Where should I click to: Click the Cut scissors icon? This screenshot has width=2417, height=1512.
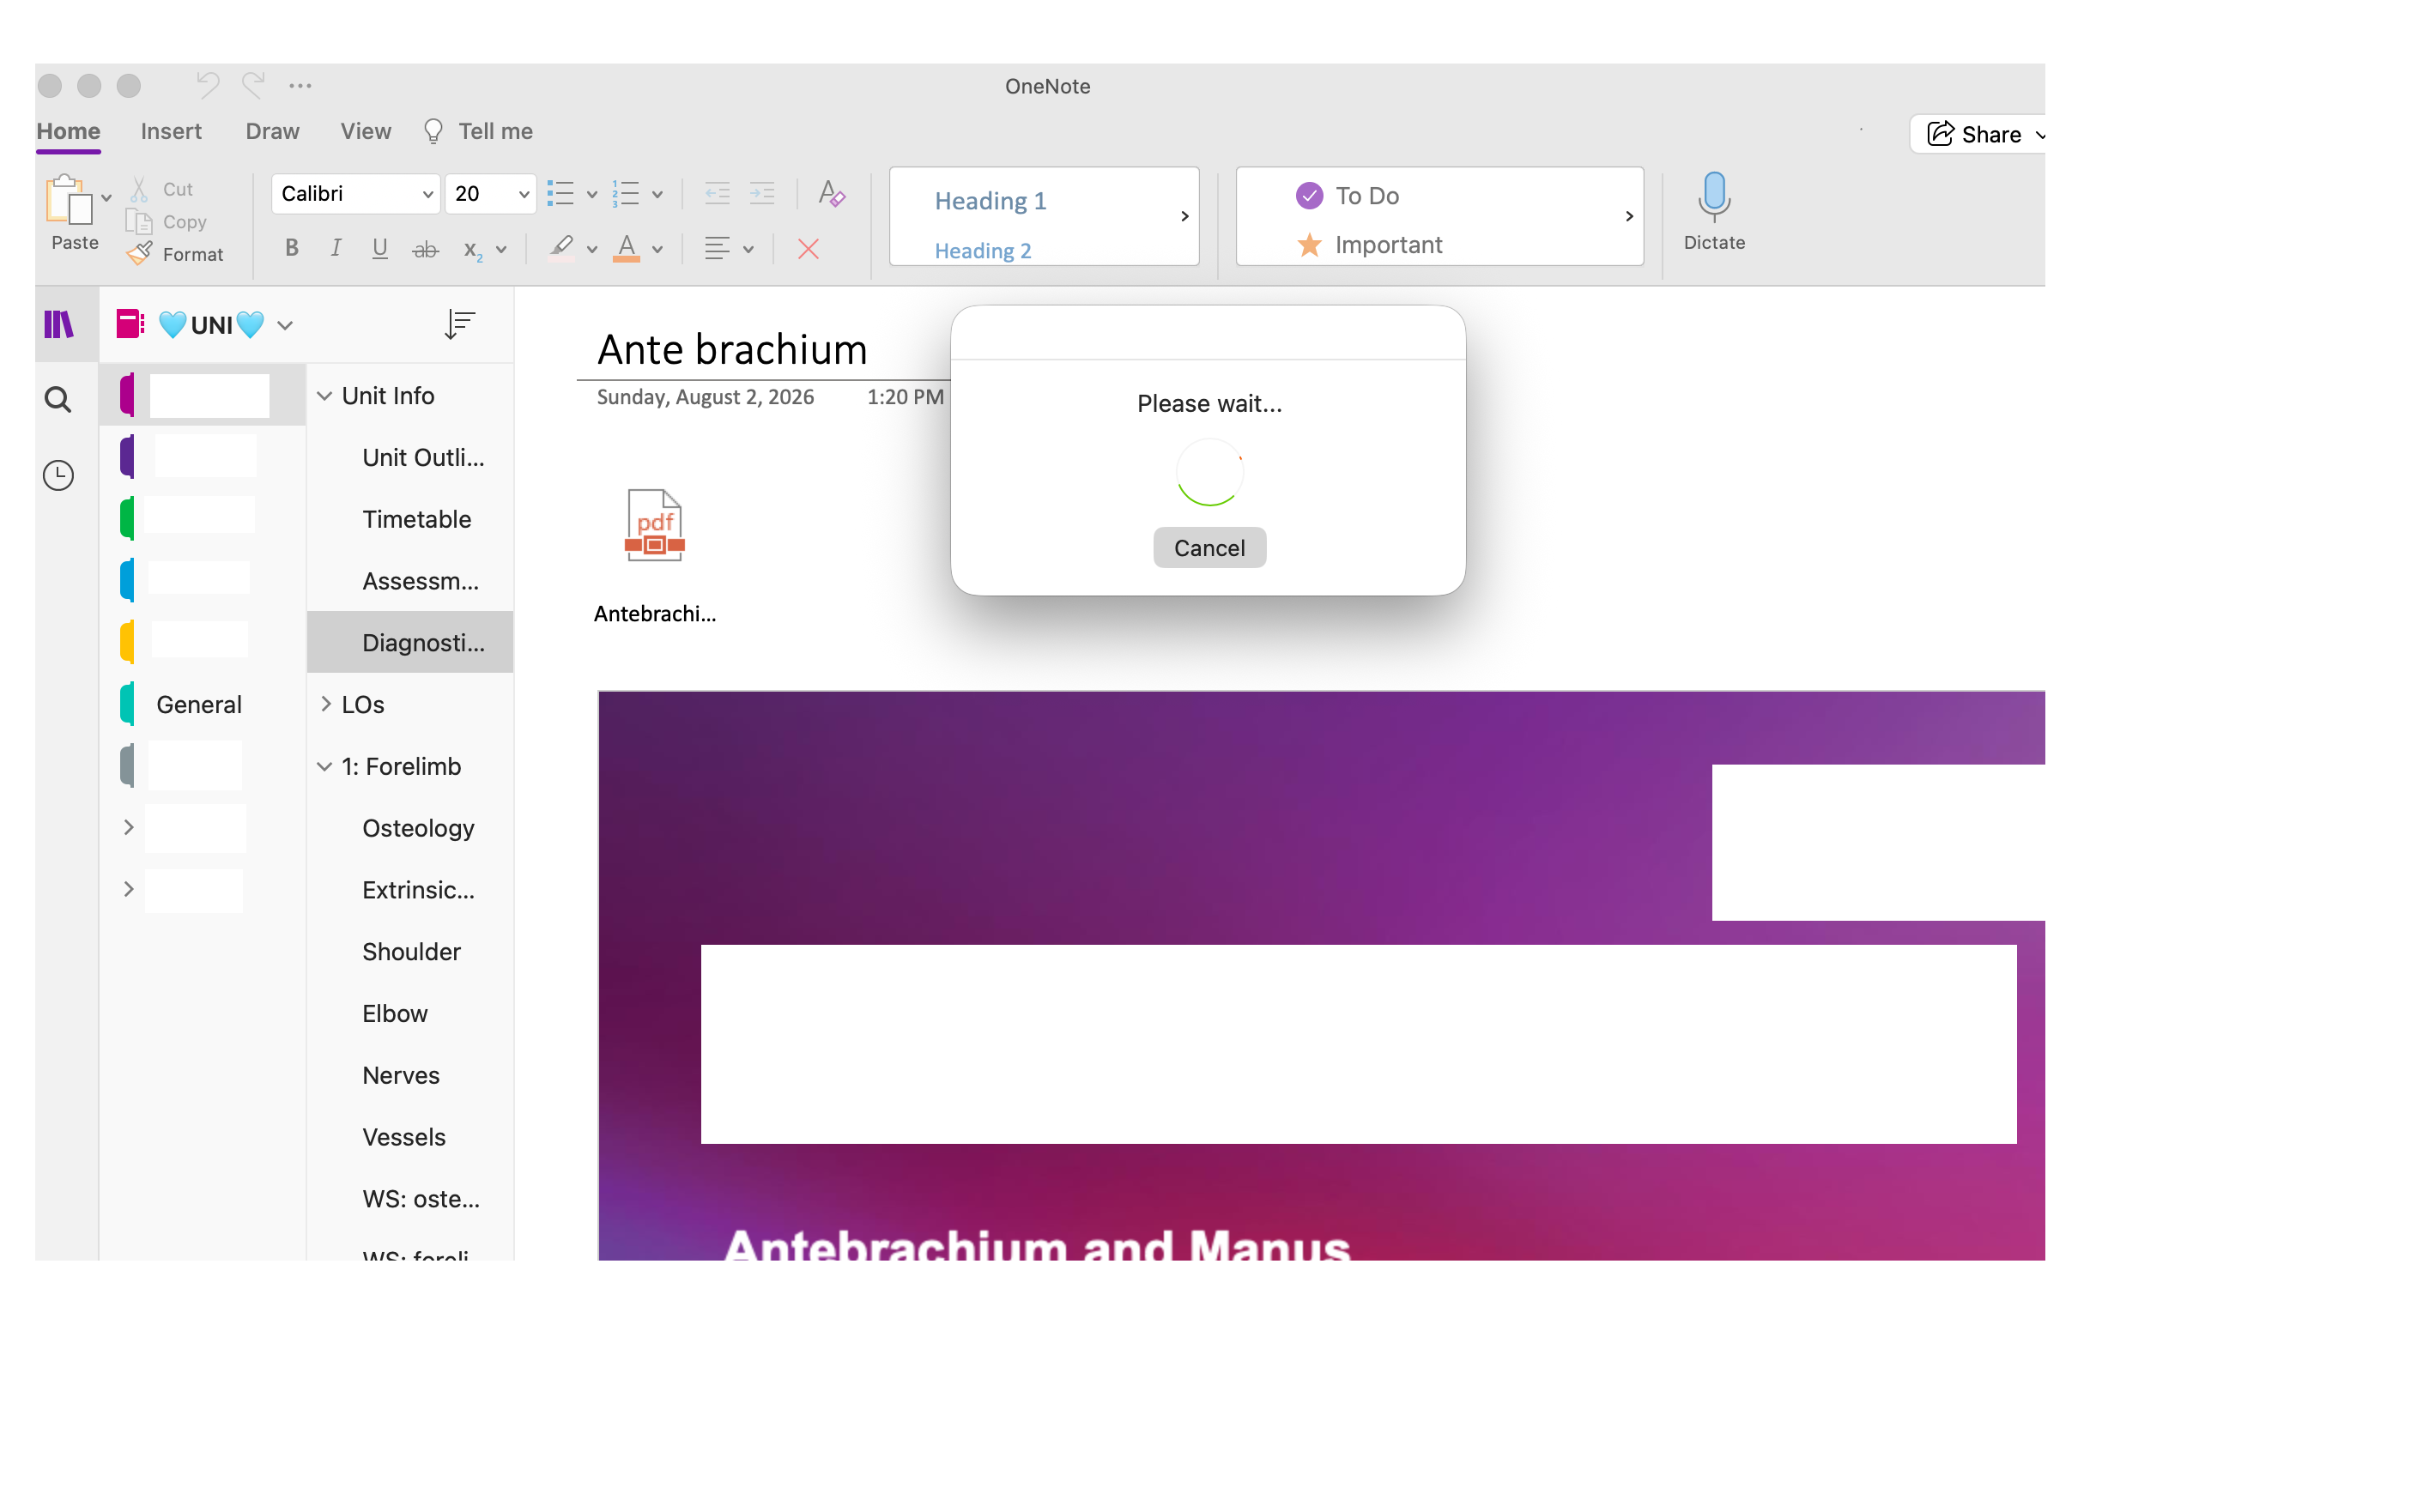click(x=140, y=189)
